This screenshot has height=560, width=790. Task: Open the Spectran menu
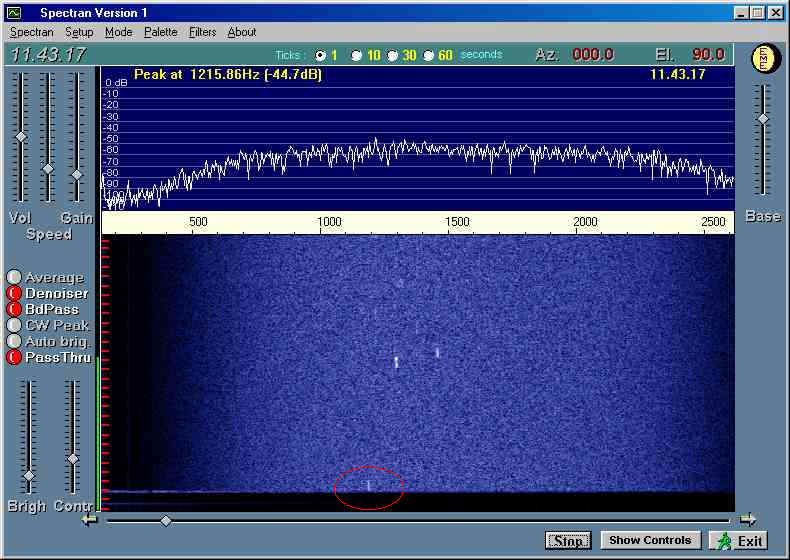[x=31, y=32]
